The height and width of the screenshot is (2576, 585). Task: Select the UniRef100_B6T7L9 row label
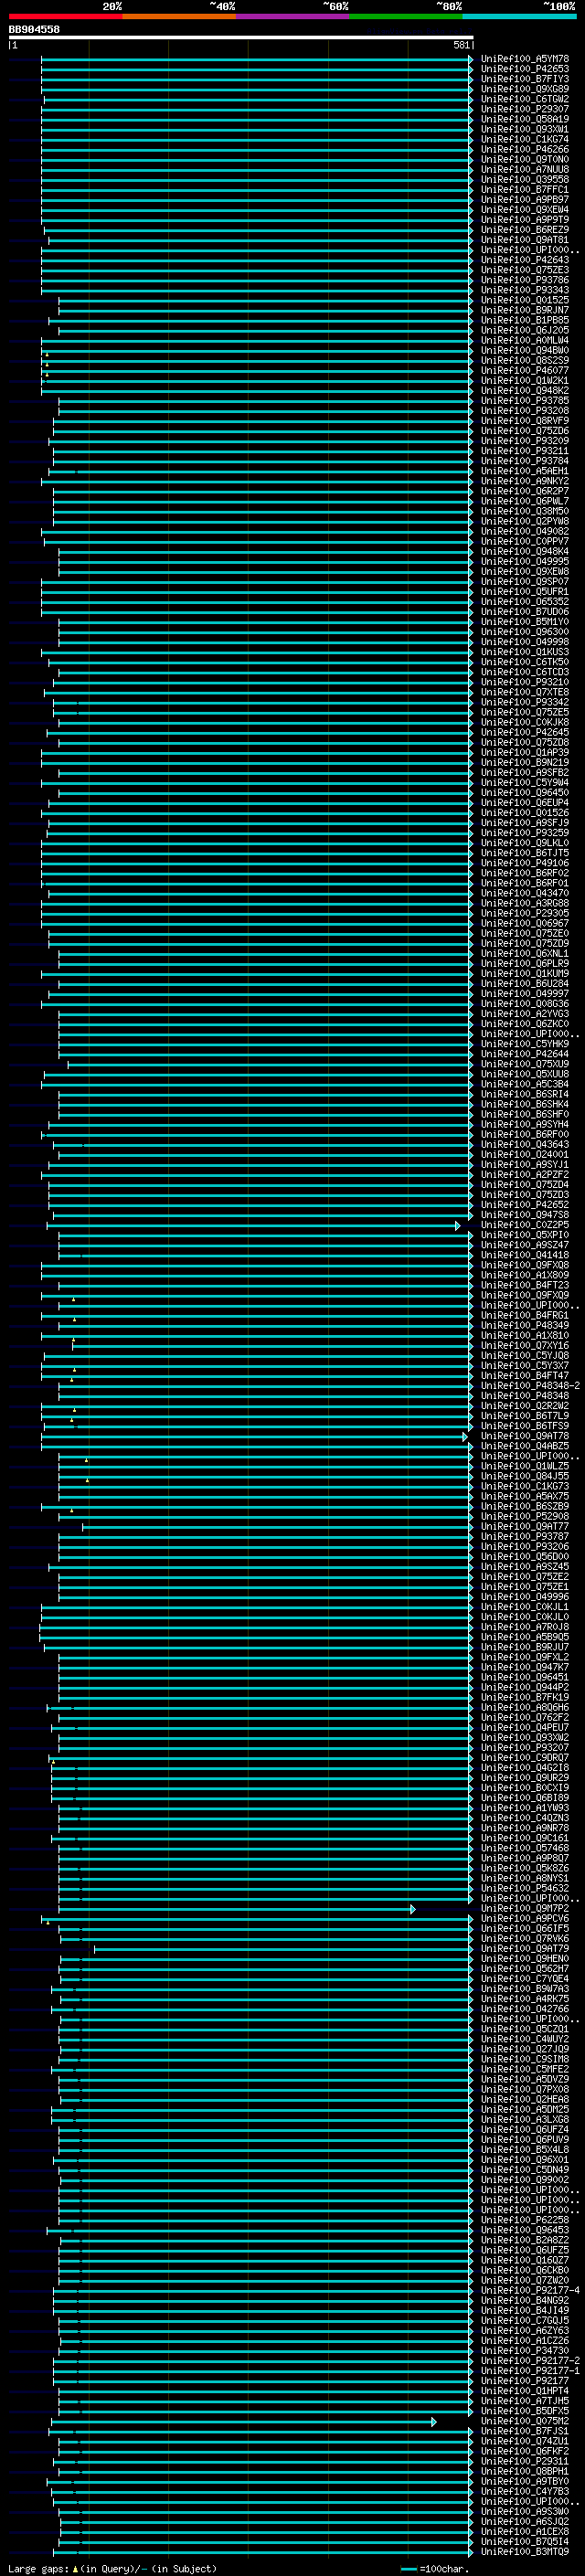pos(525,1416)
